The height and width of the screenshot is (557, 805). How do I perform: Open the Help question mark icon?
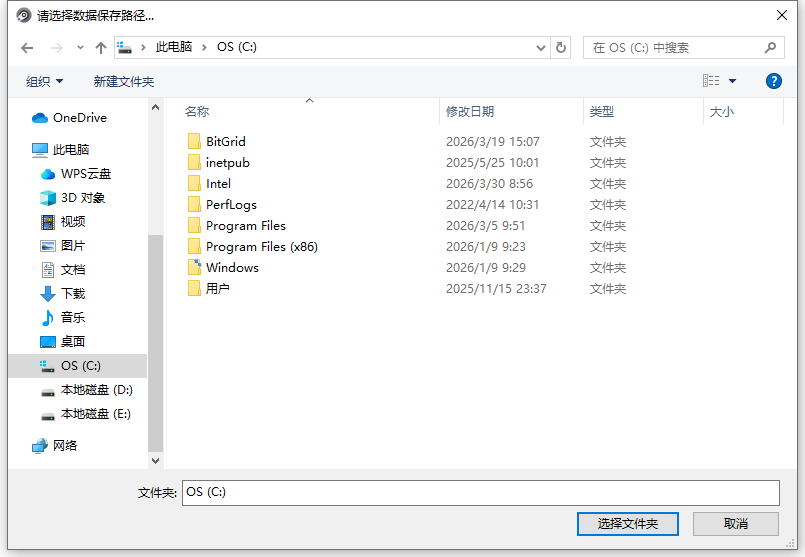click(x=773, y=81)
